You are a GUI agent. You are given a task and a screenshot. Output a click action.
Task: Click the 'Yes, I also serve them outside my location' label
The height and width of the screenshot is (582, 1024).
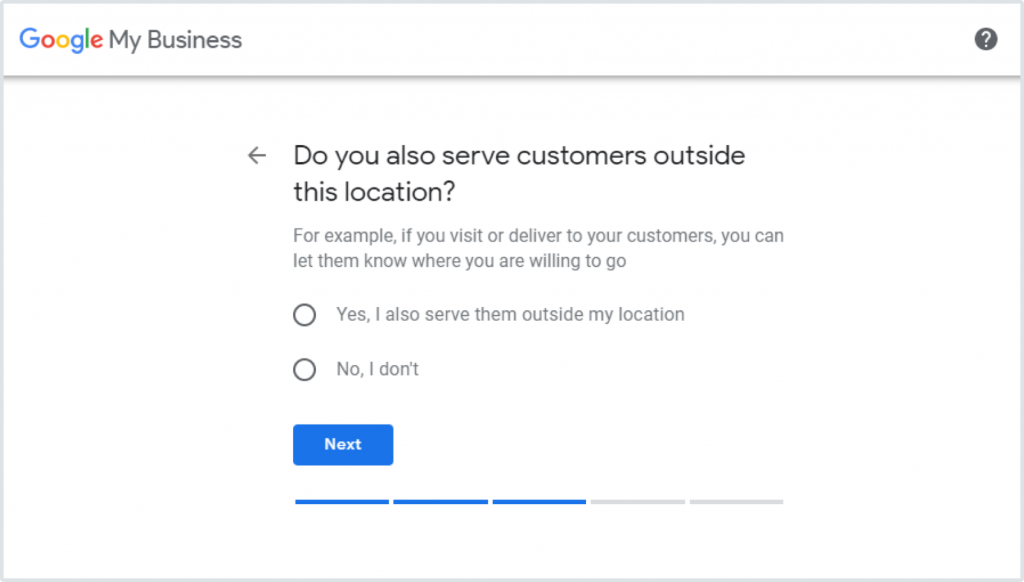pos(510,314)
